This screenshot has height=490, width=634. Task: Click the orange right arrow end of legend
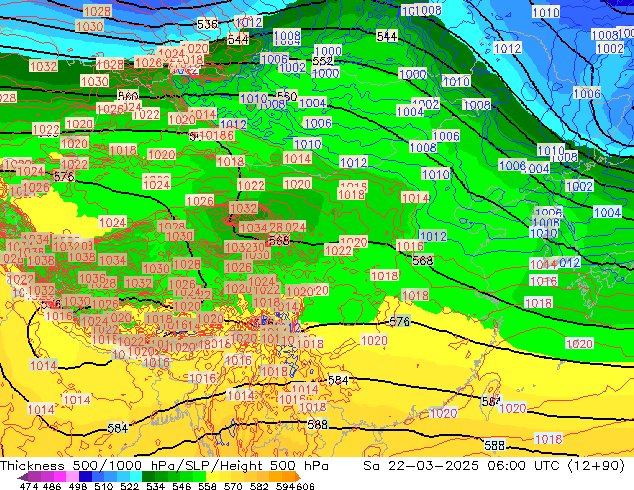[298, 477]
